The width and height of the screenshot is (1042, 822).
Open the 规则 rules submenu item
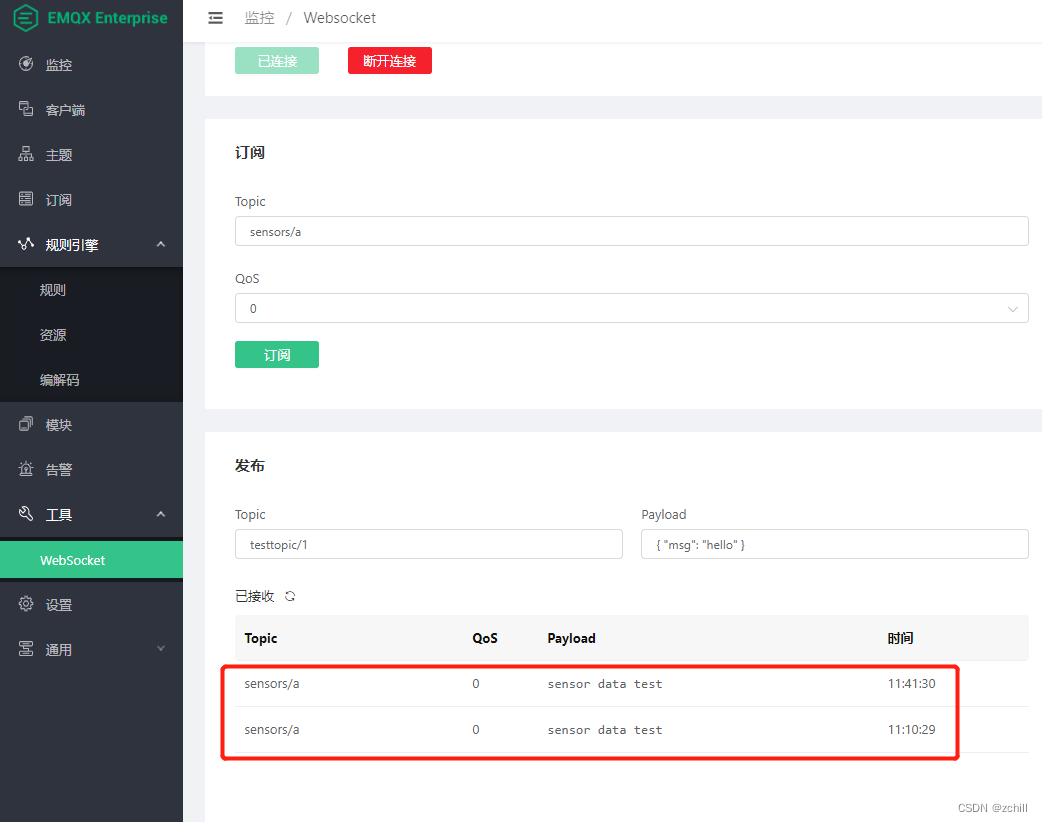coord(91,290)
